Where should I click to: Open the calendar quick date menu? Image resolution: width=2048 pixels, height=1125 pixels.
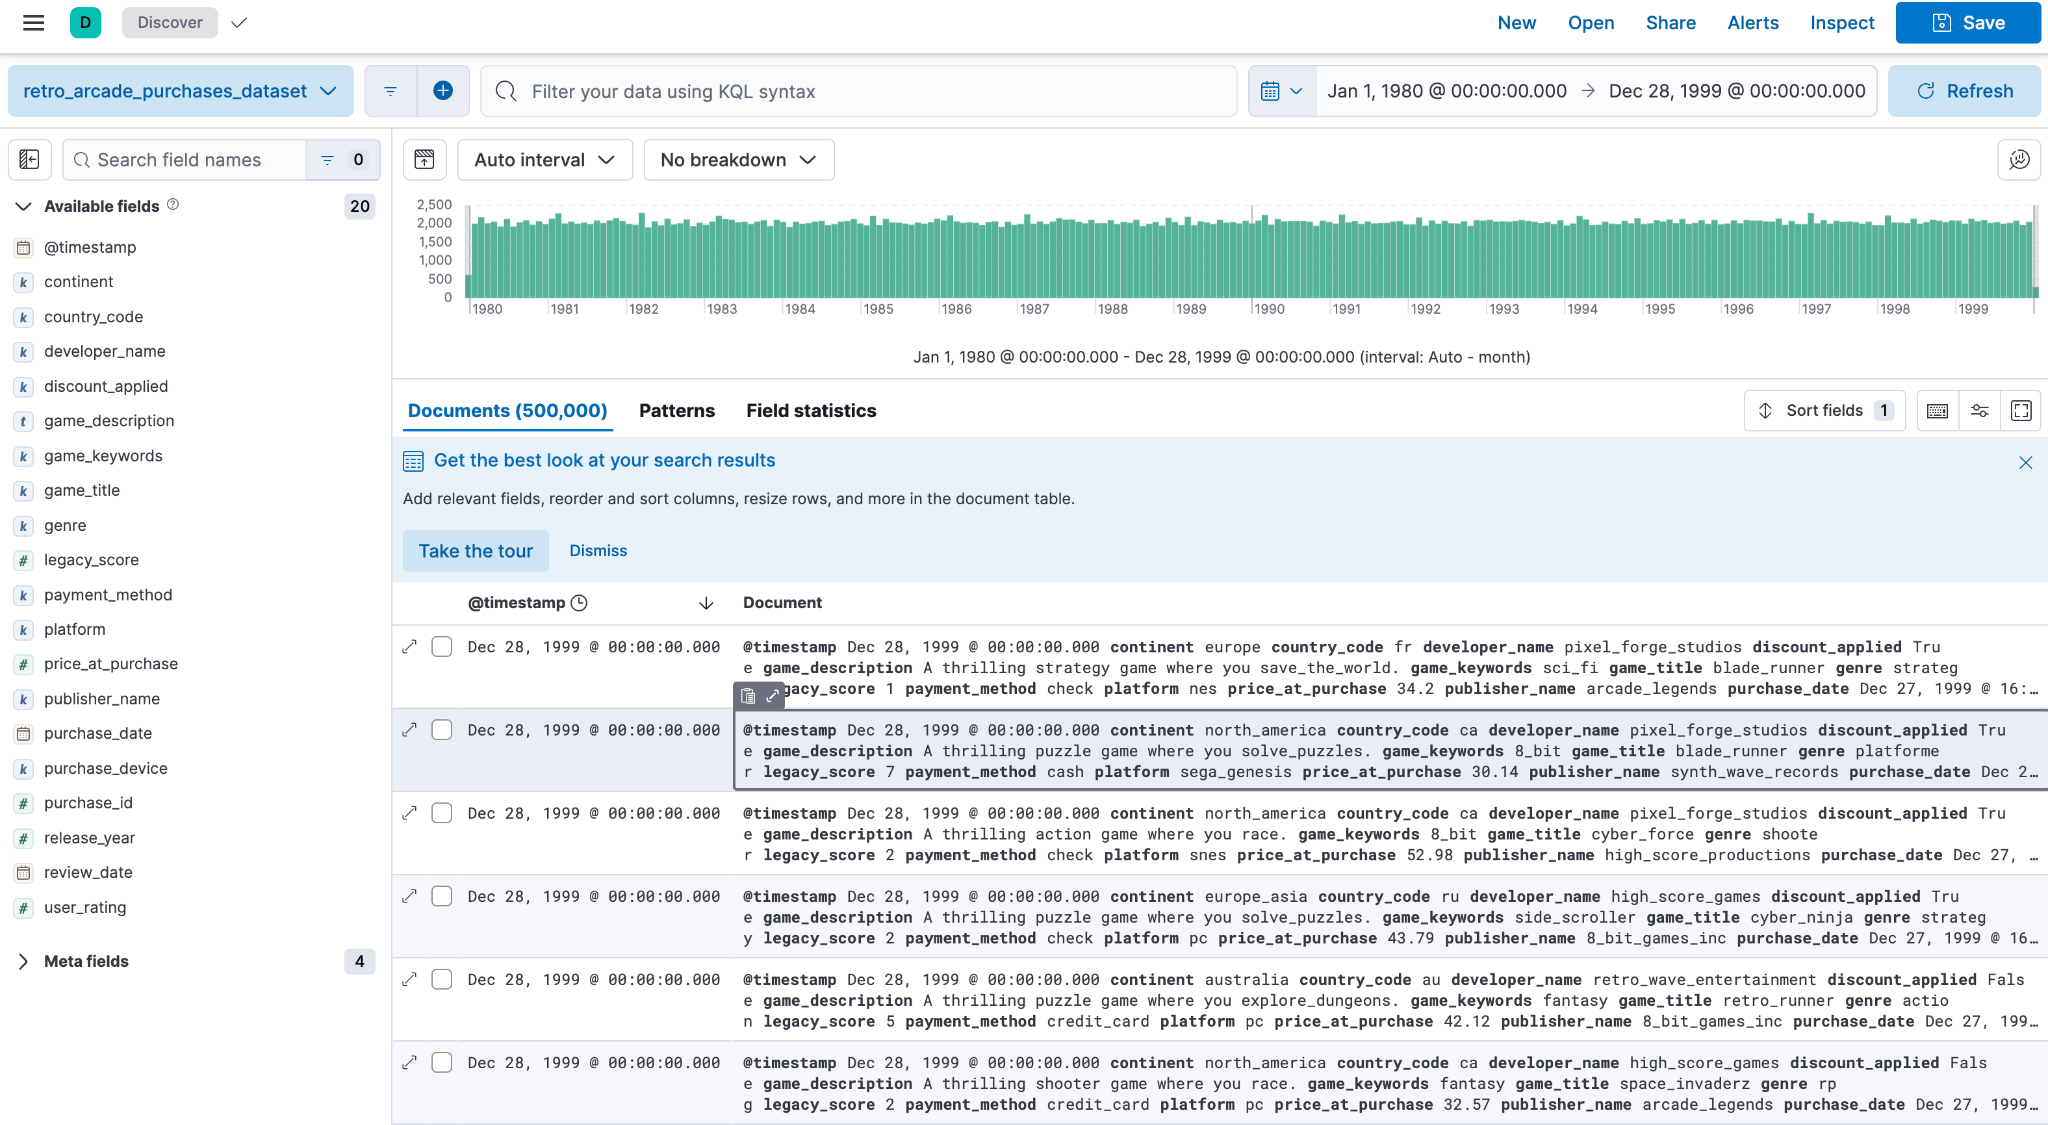click(x=1281, y=91)
